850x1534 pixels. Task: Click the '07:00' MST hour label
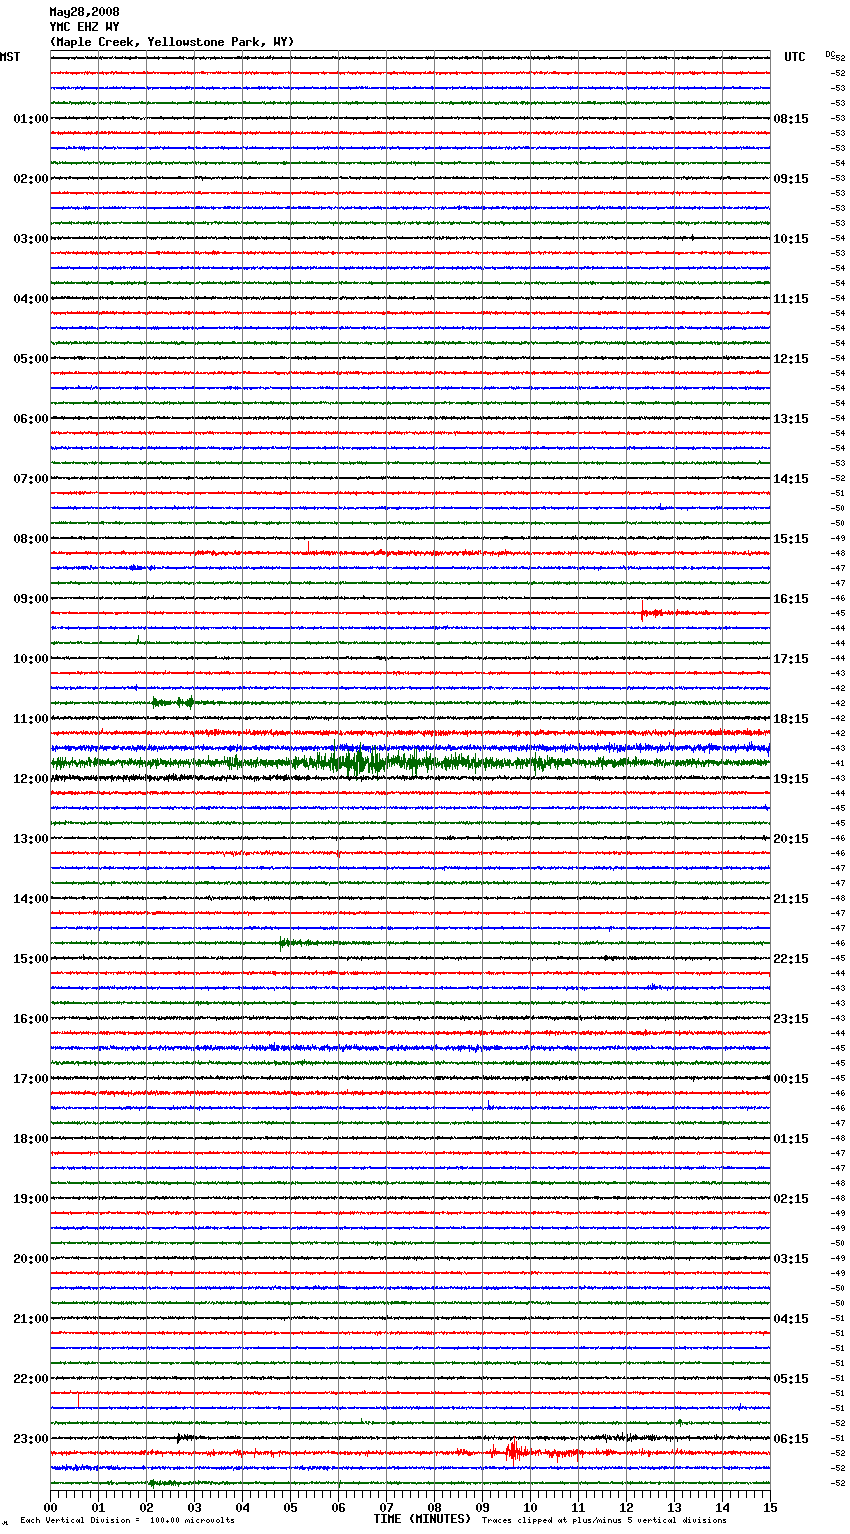pos(31,479)
